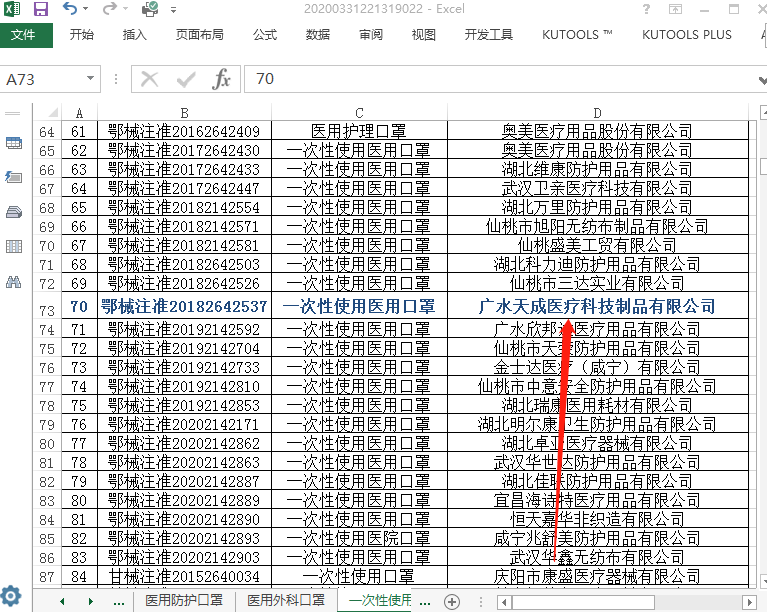Image resolution: width=767 pixels, height=612 pixels.
Task: Click the horizontal scrollbar right arrow
Action: [749, 602]
